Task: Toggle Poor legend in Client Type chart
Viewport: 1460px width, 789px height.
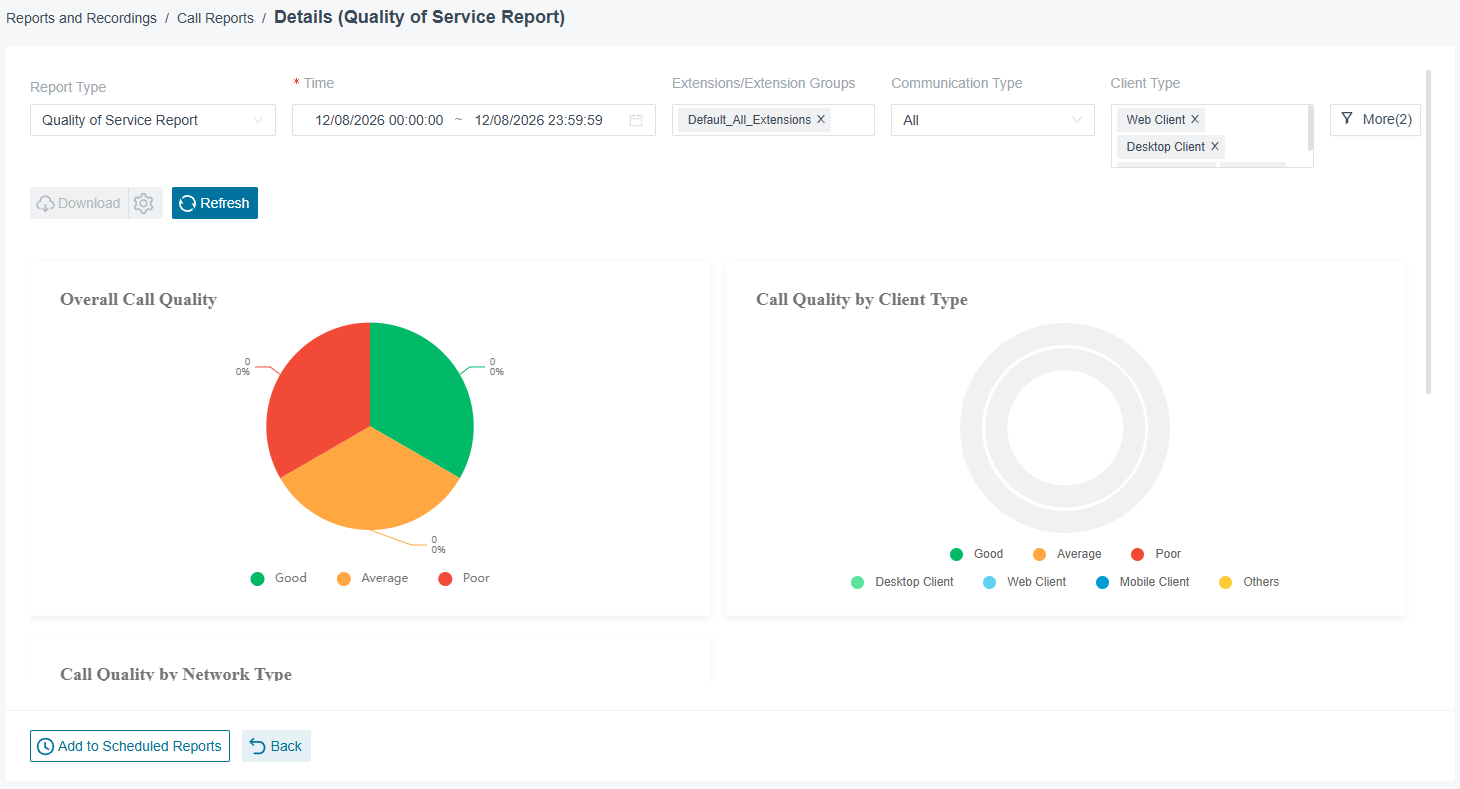Action: pos(1156,554)
